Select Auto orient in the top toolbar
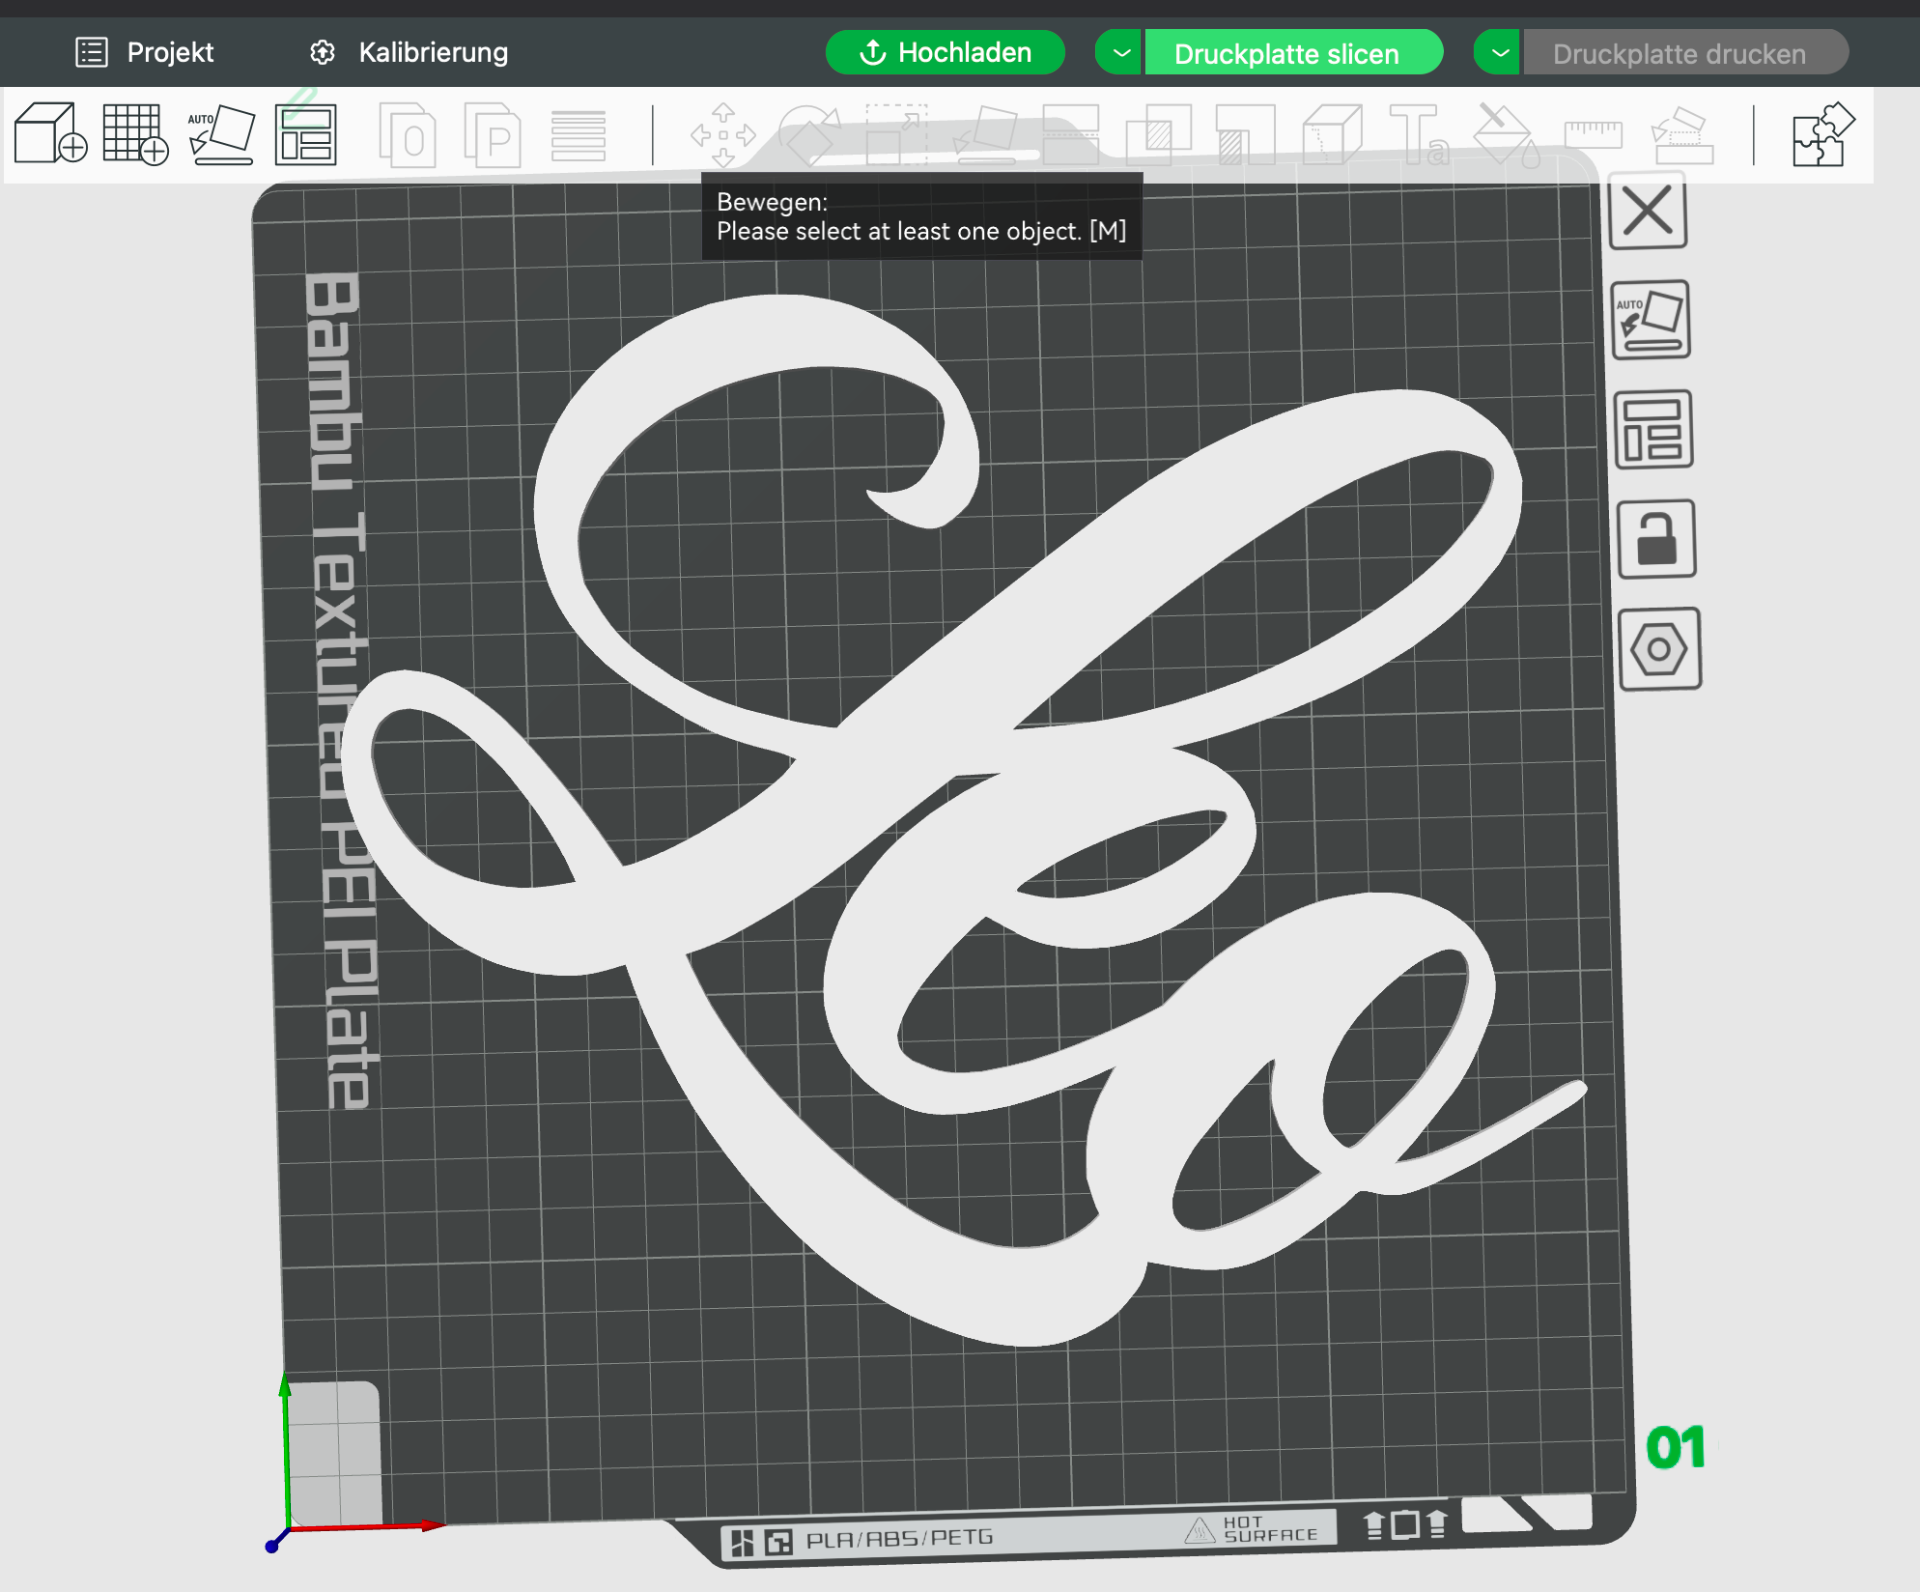This screenshot has width=1920, height=1592. pos(220,133)
